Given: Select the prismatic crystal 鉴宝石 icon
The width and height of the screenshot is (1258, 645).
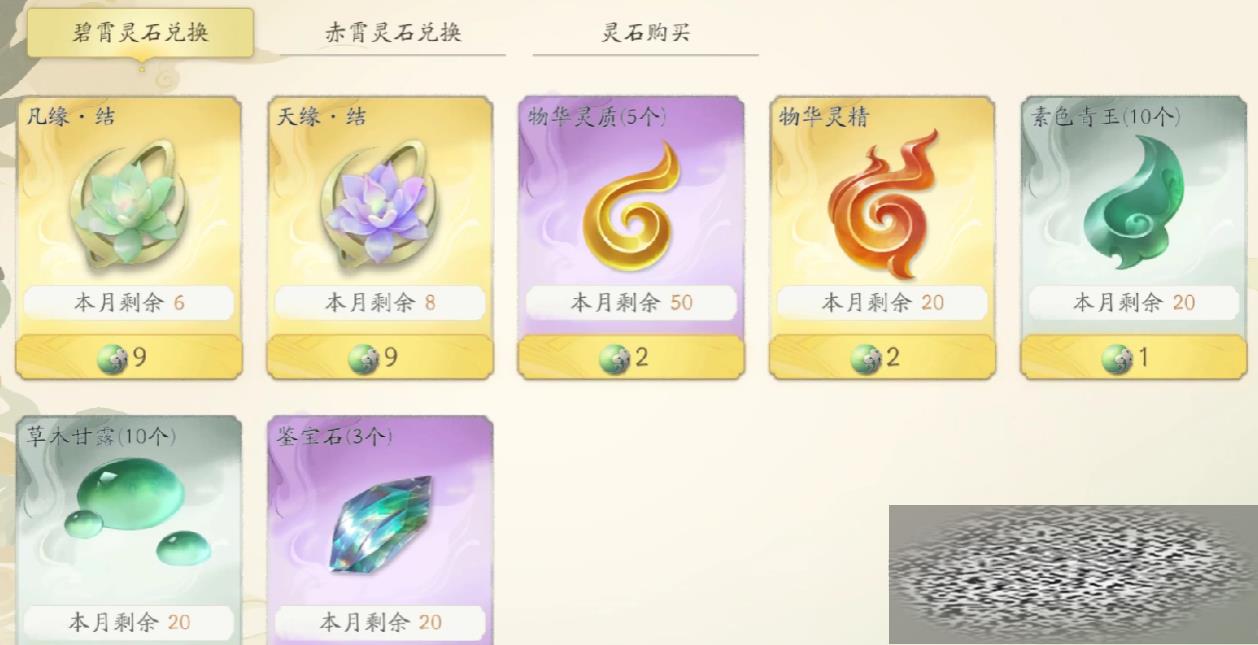Looking at the screenshot, I should [x=379, y=524].
